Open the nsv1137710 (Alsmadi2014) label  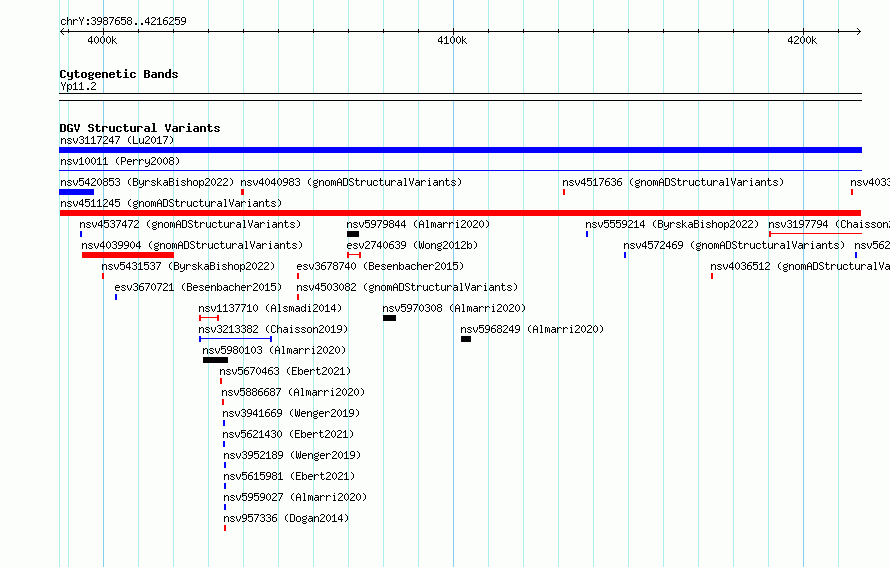point(270,308)
